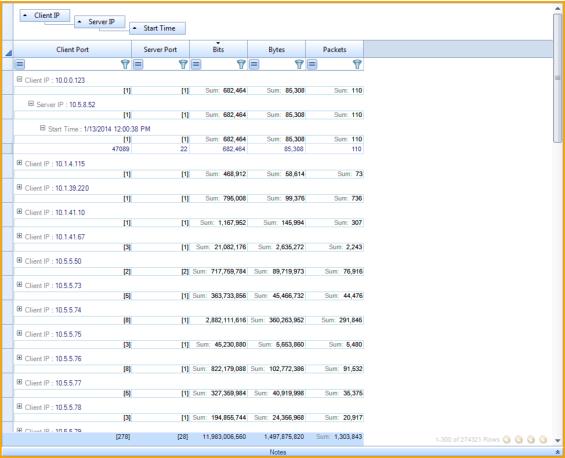Open filter funnel for Client Port column
Screen dimensions: 565x458
click(125, 65)
